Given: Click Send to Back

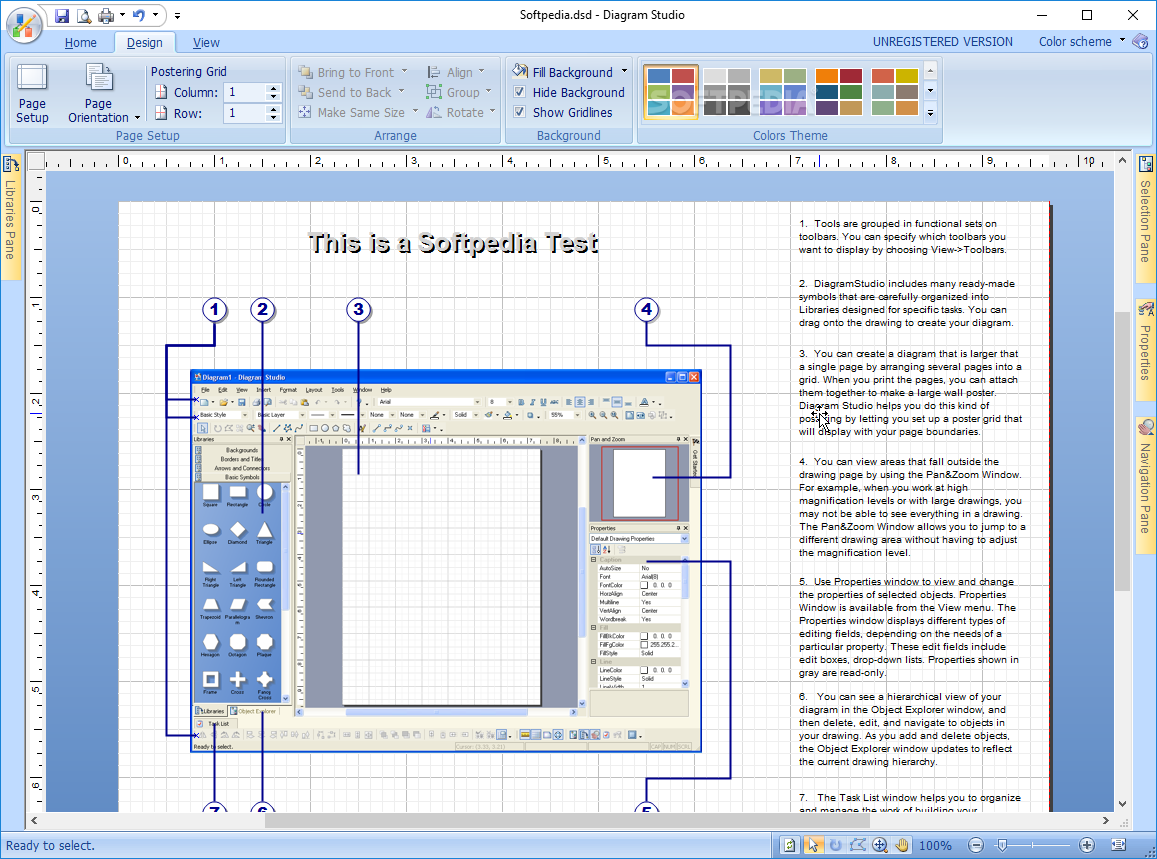Looking at the screenshot, I should 345,92.
